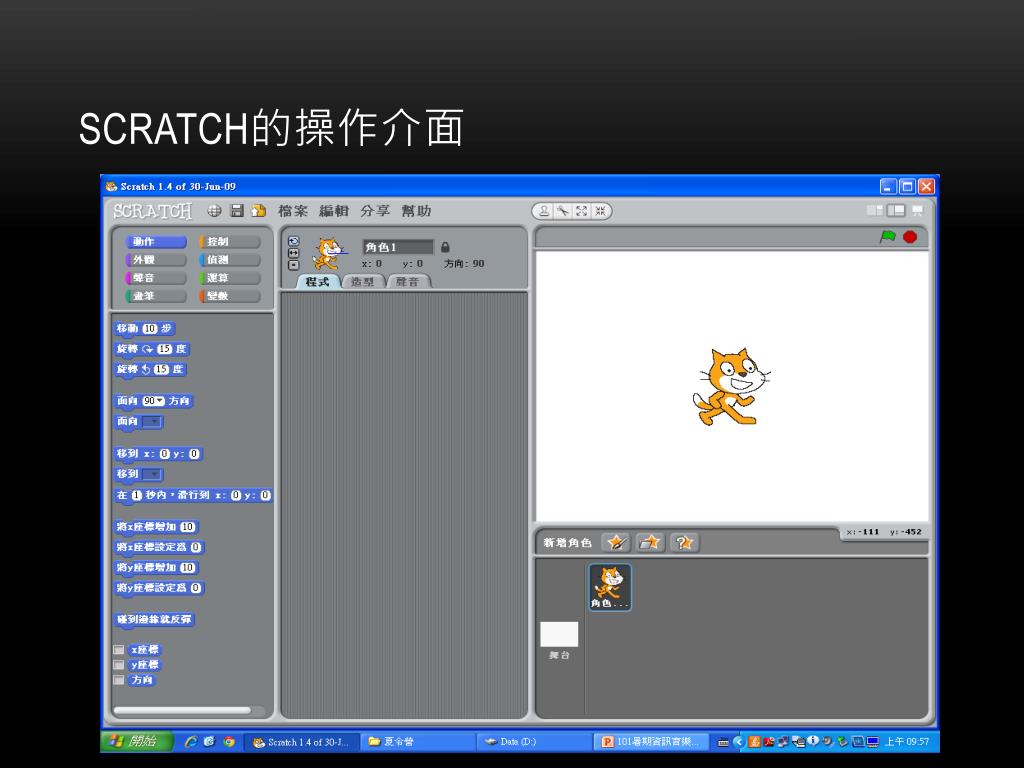Select the 角色 sprite thumbnail in sprite list
The height and width of the screenshot is (768, 1024).
pos(610,587)
